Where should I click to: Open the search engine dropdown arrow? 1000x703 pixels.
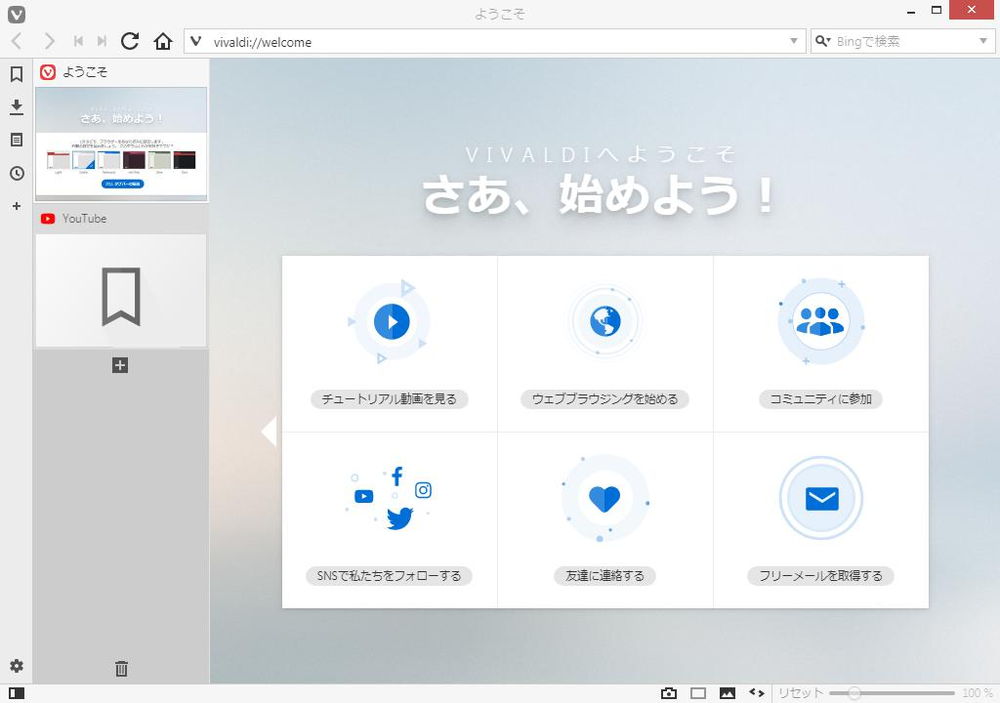(x=982, y=41)
